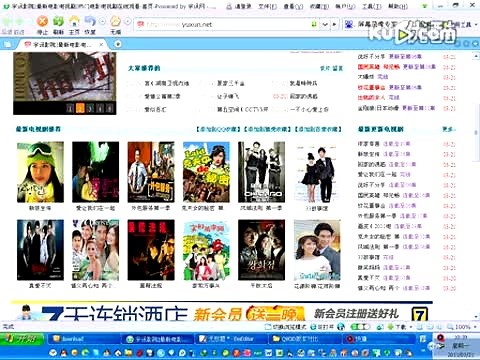Open poster of man in office shirt and tie
This screenshot has width=480, height=360.
[151, 172]
